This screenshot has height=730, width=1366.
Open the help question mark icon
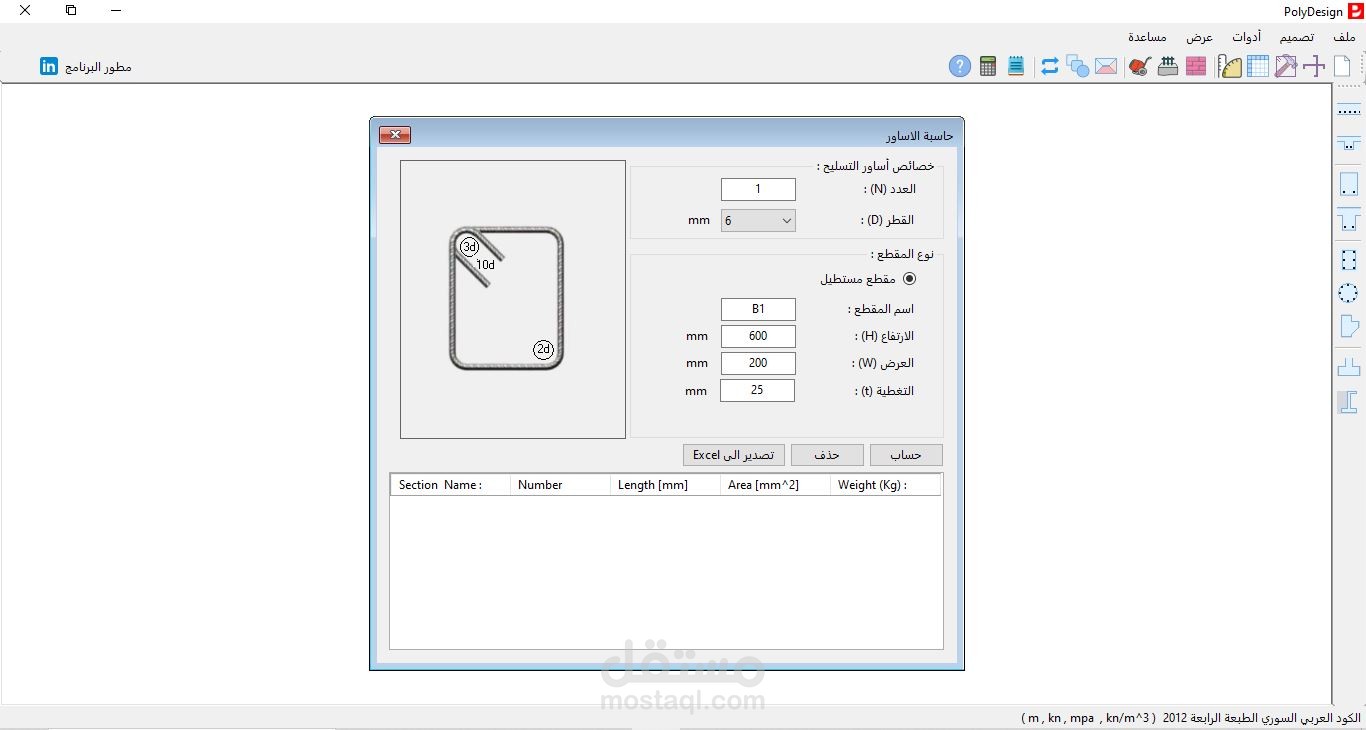click(x=960, y=67)
